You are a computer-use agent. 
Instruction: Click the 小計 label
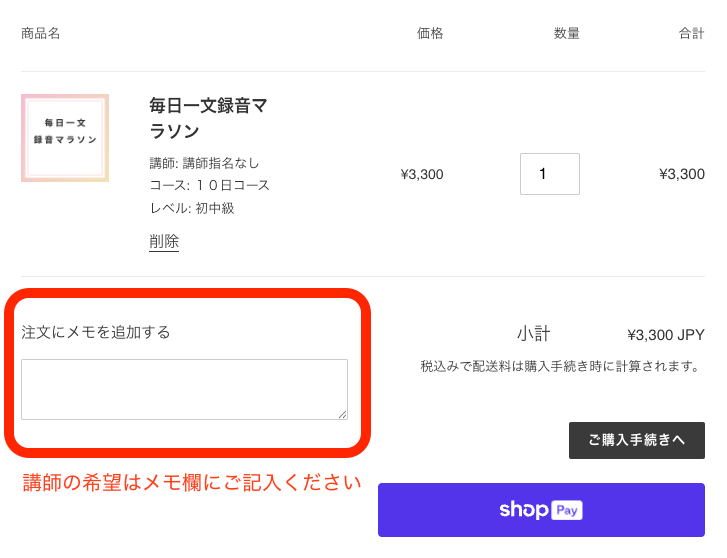[533, 334]
